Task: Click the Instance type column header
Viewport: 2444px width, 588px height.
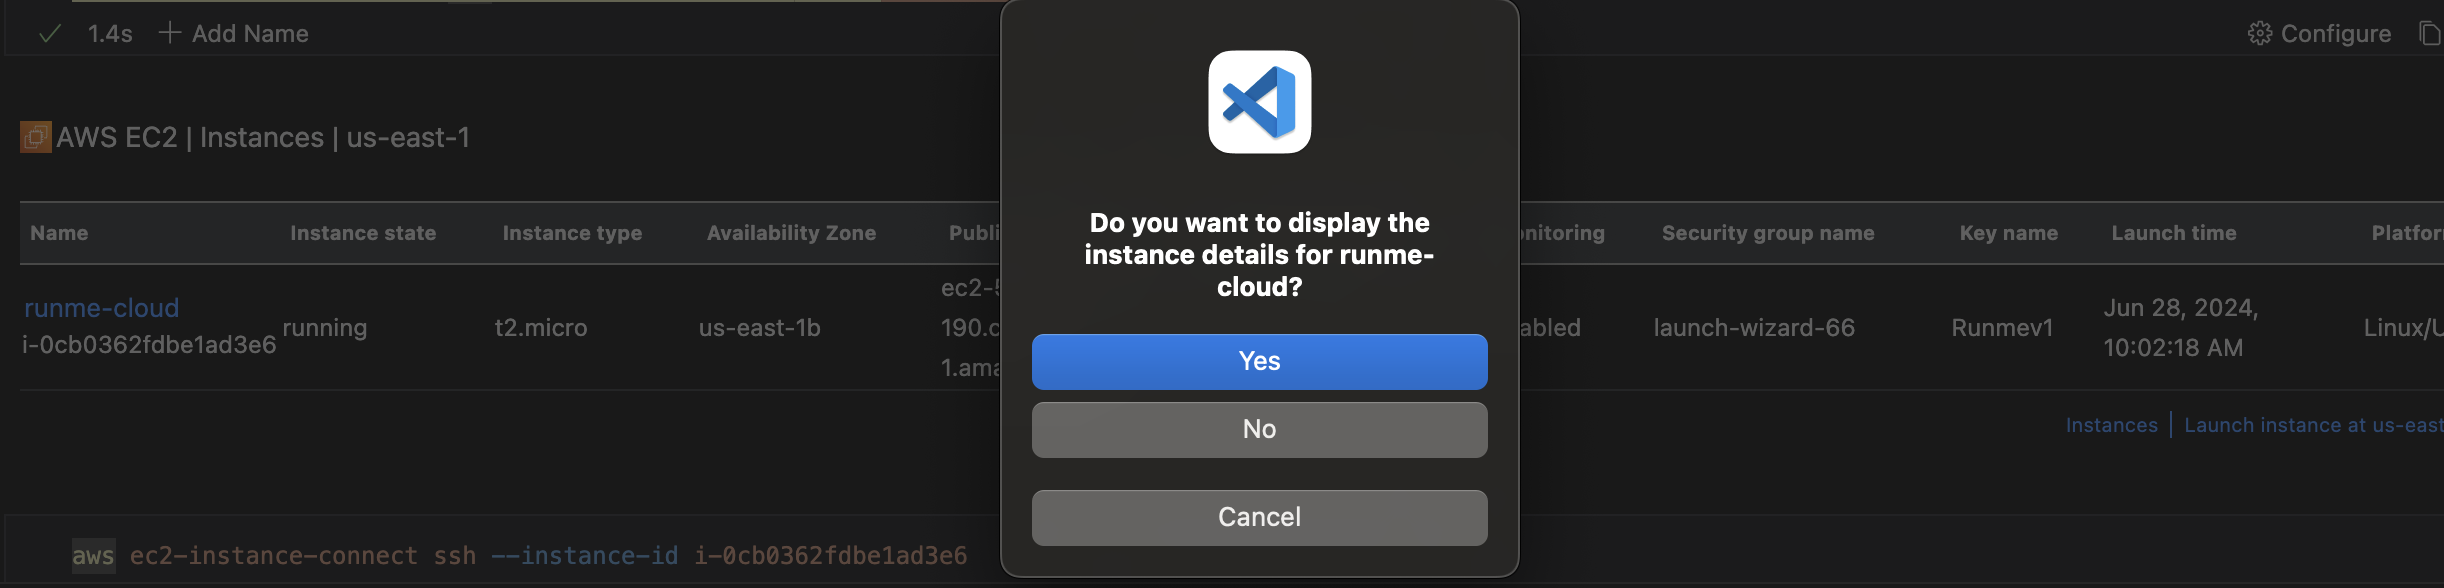Action: click(572, 233)
